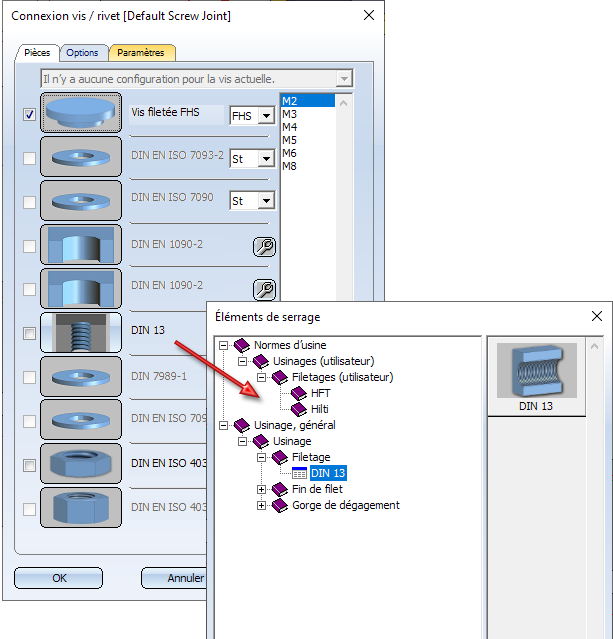Collapse the Usinages (utilisateur) node
Viewport: 613px width, 639px height.
coord(243,361)
